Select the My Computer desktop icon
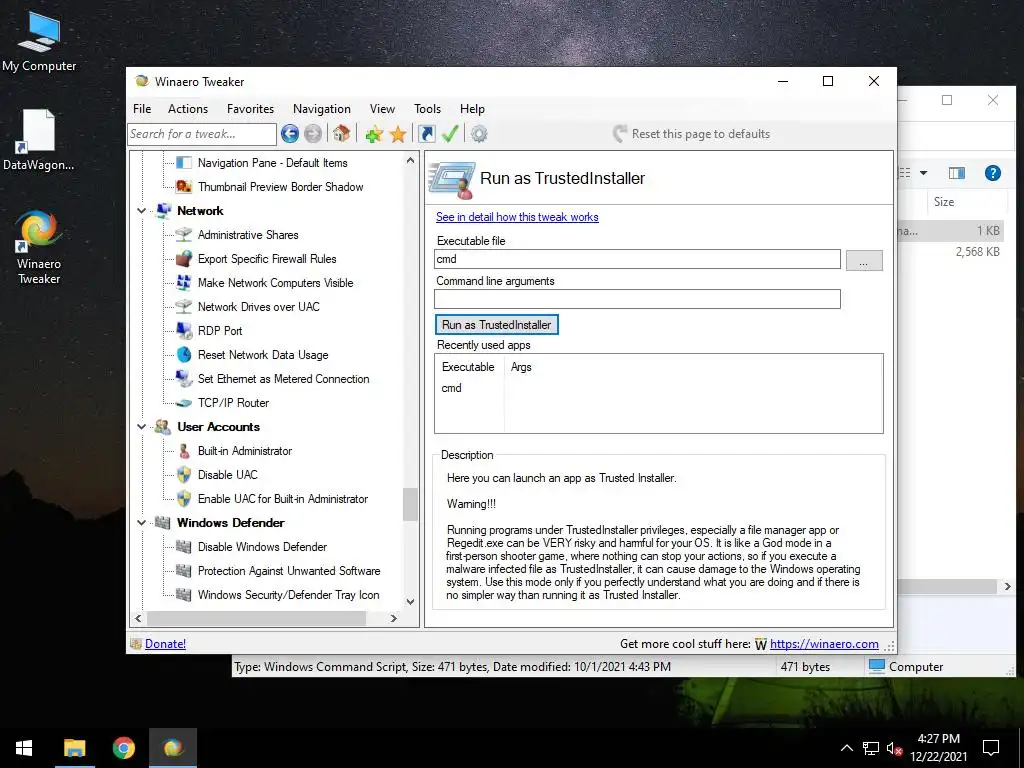 [x=39, y=41]
